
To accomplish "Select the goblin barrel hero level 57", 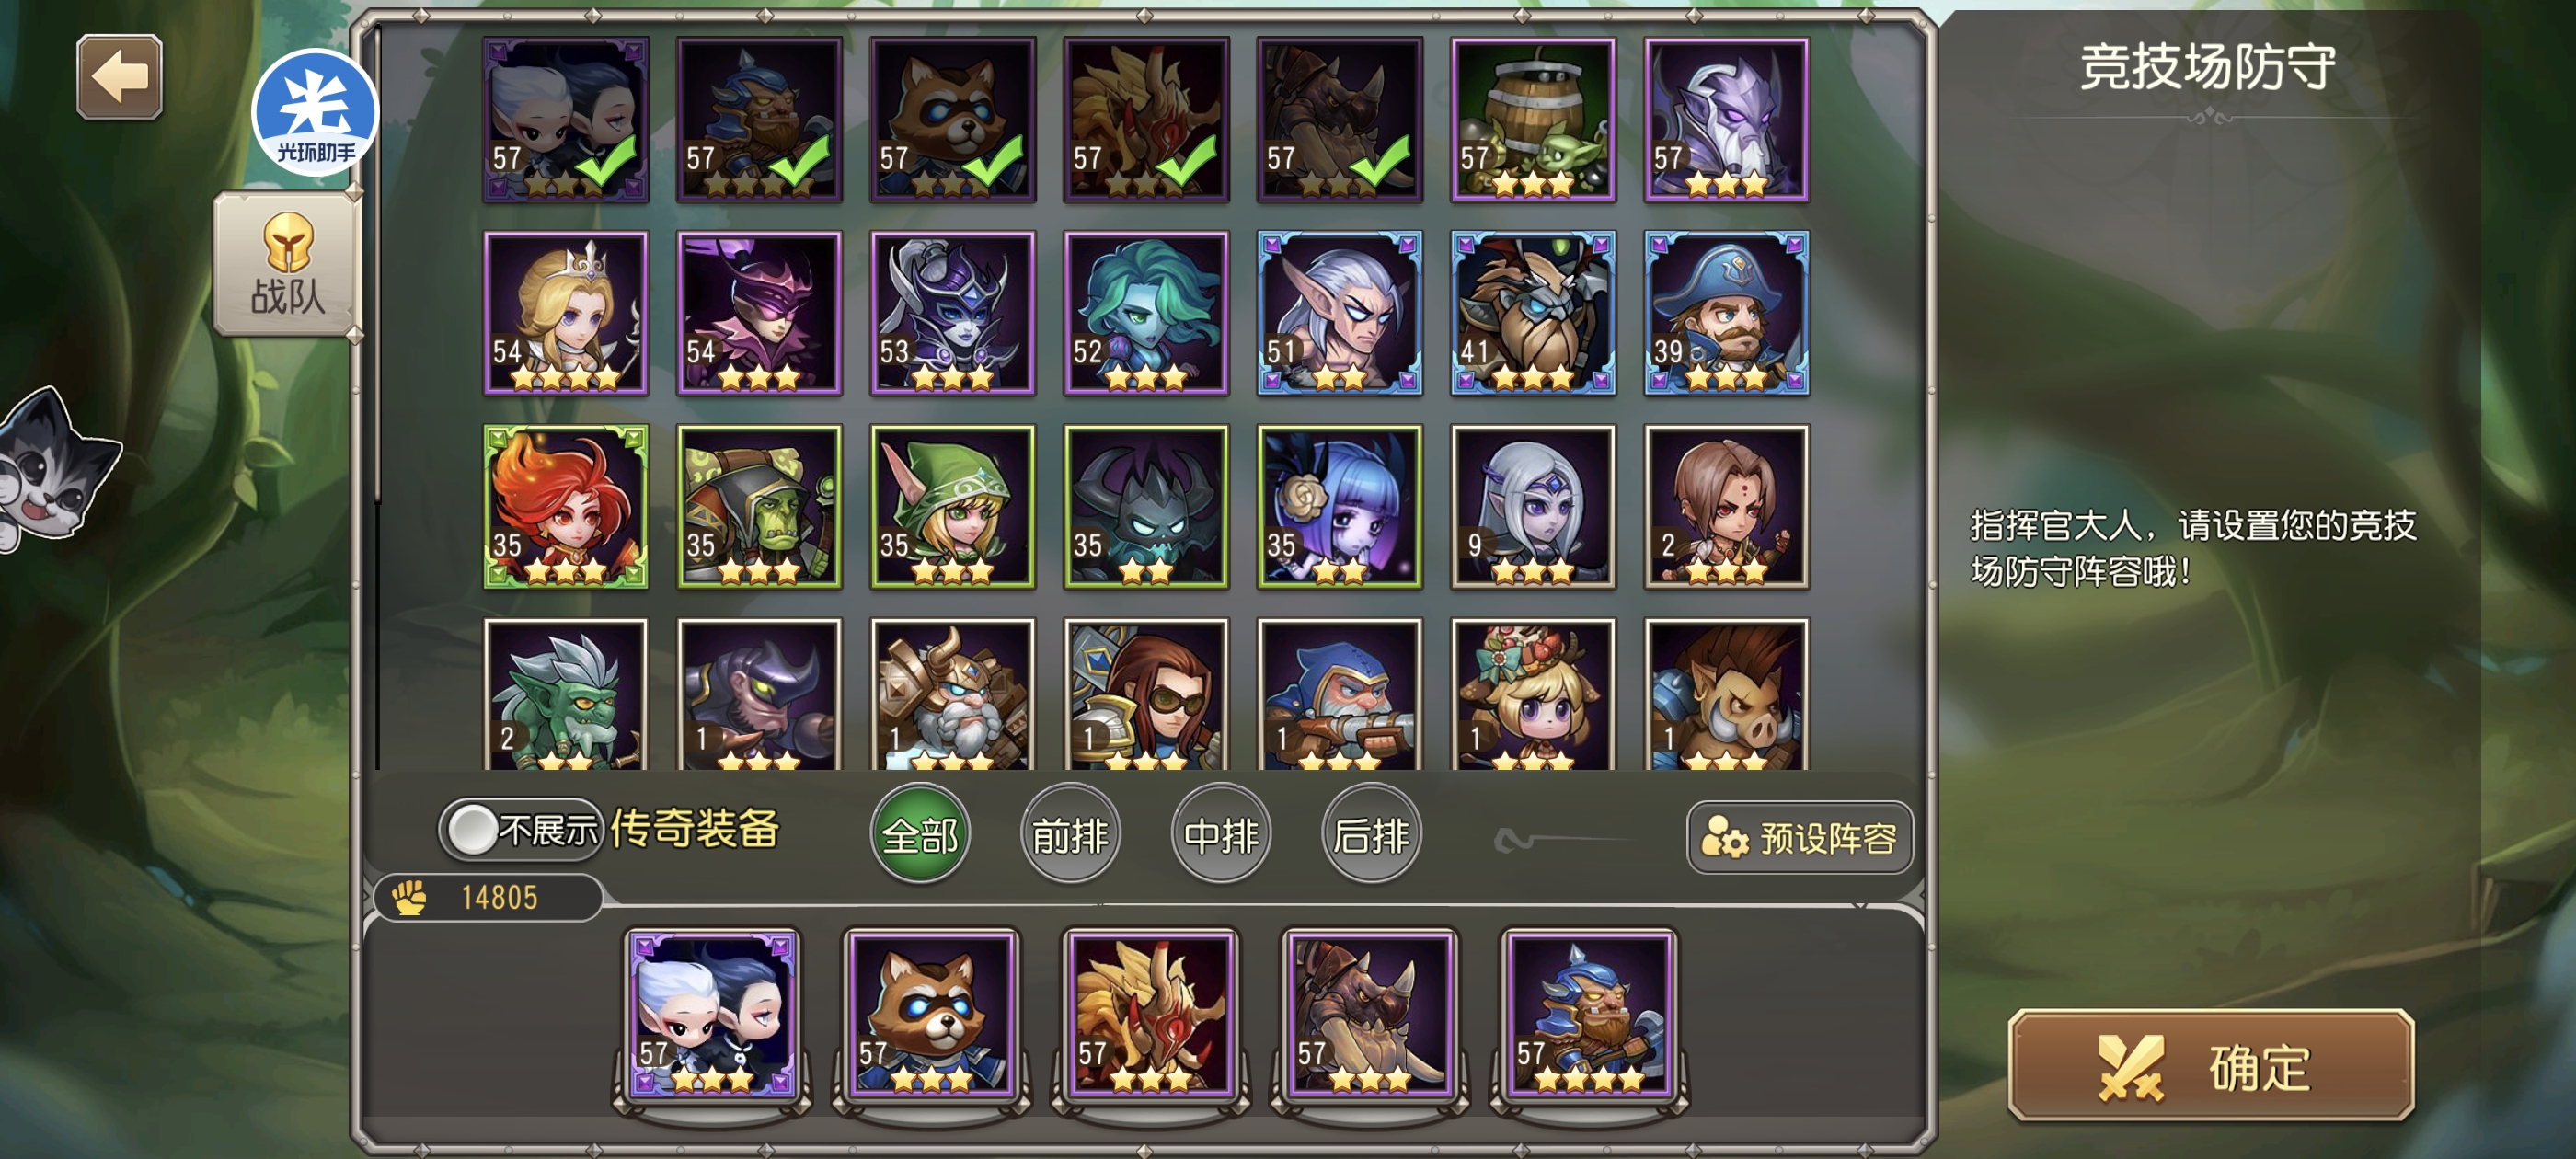I will (x=1533, y=120).
